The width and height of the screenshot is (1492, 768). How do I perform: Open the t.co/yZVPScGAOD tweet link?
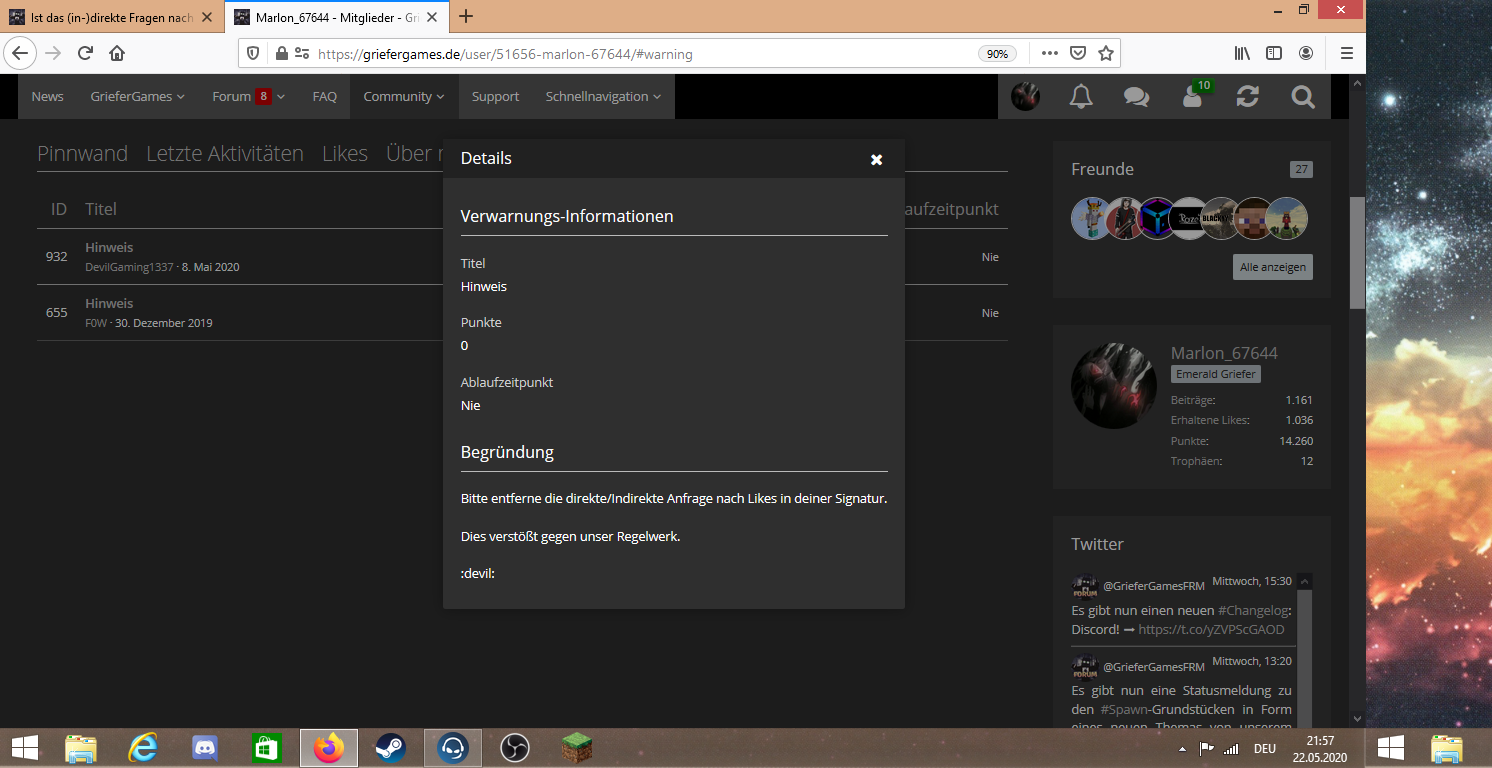[1211, 630]
